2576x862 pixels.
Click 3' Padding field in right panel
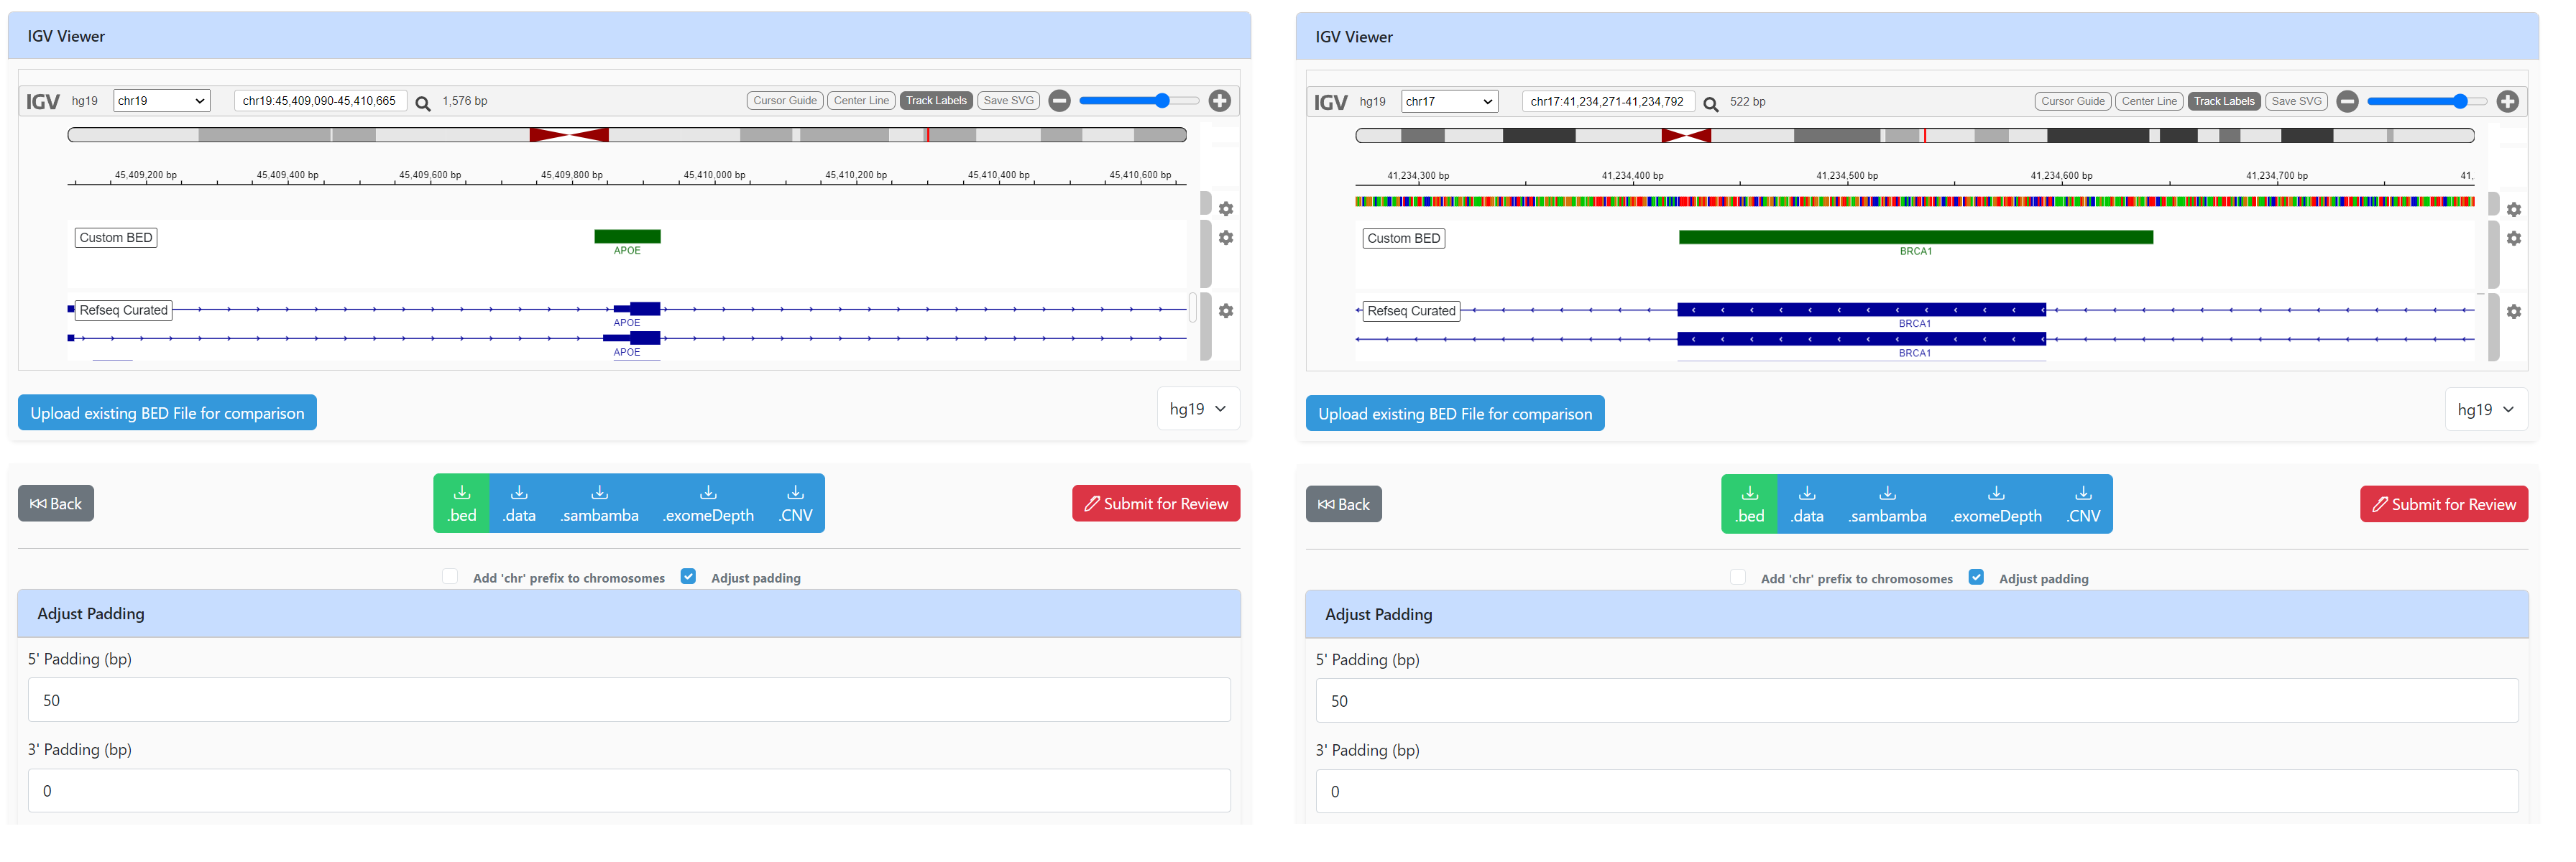[x=1917, y=792]
